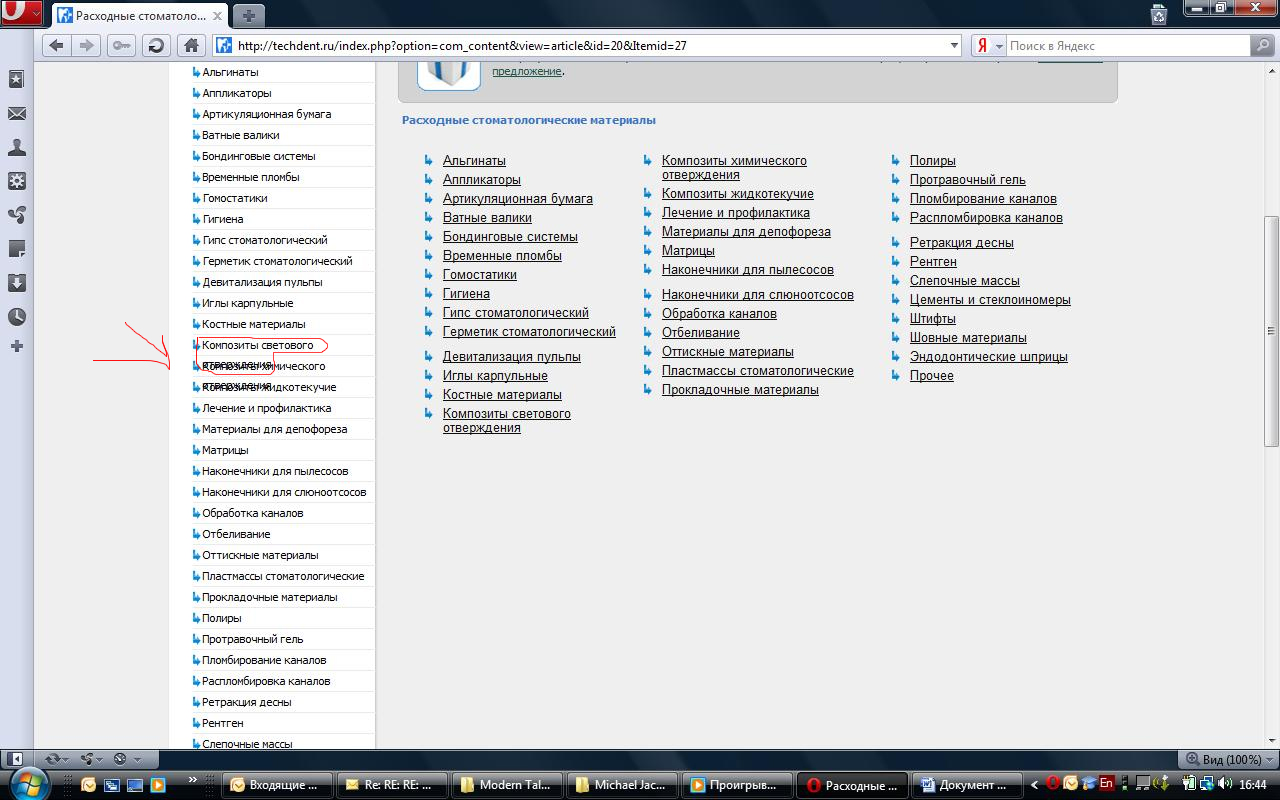
Task: Open Артикуляционная бумага link in main content
Action: tap(518, 199)
